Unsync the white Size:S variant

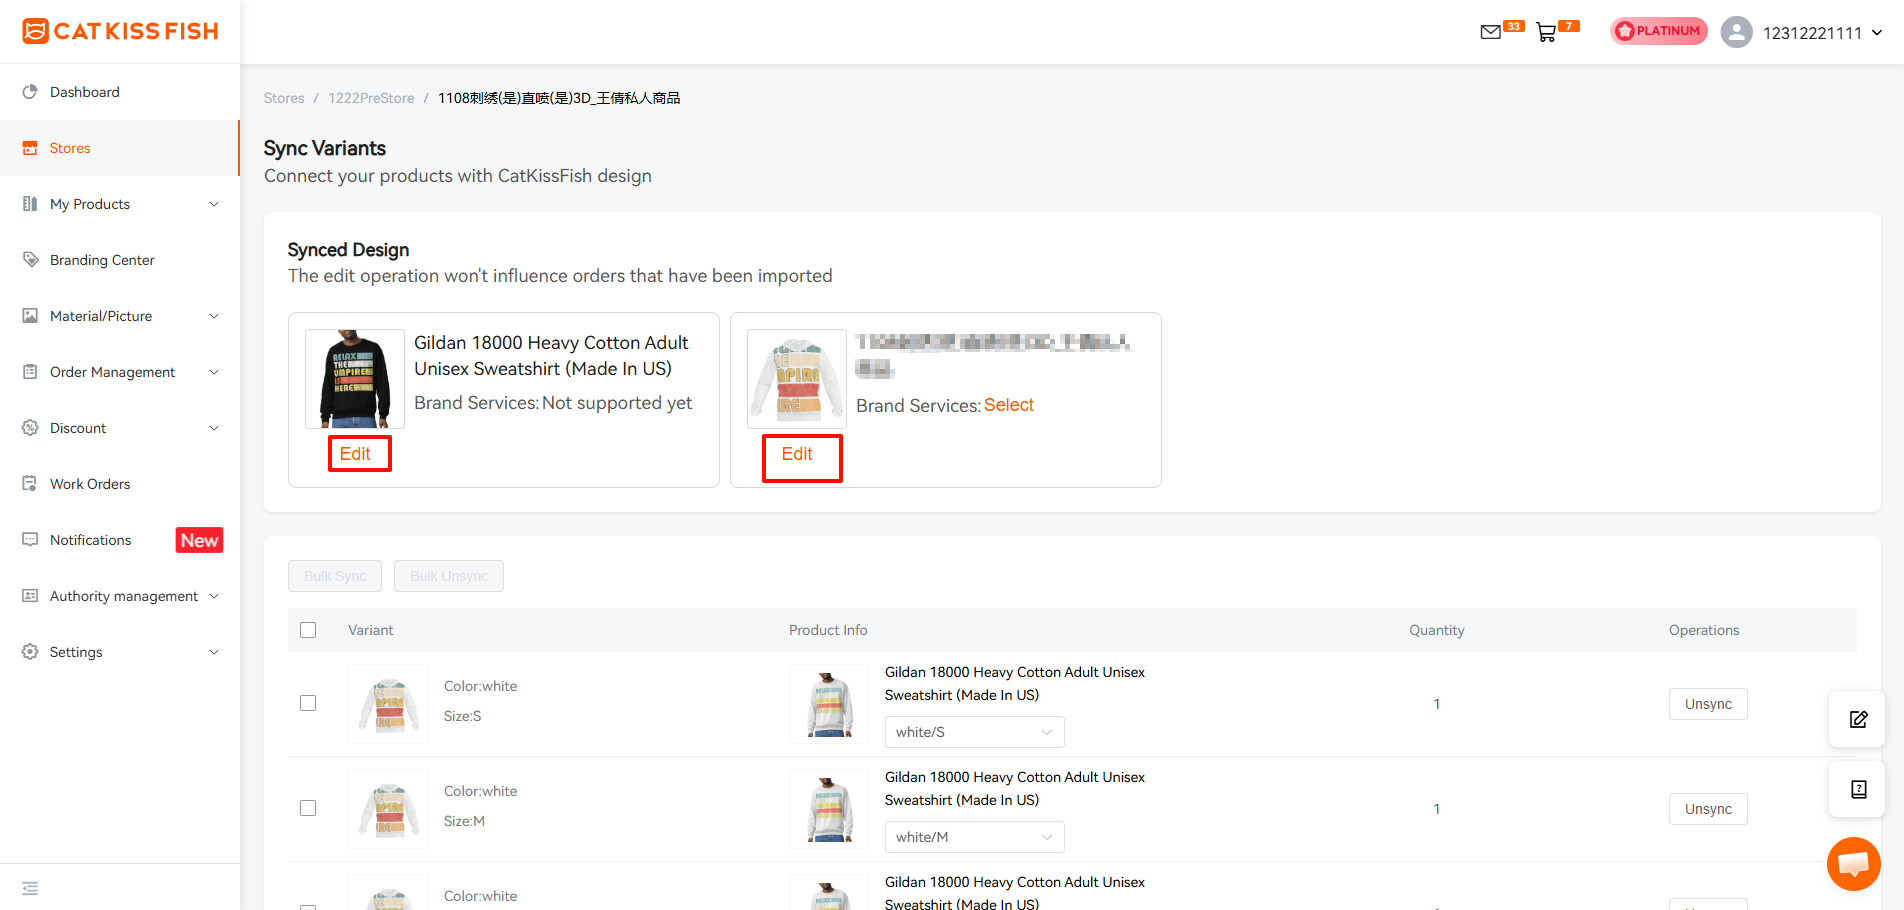1708,704
